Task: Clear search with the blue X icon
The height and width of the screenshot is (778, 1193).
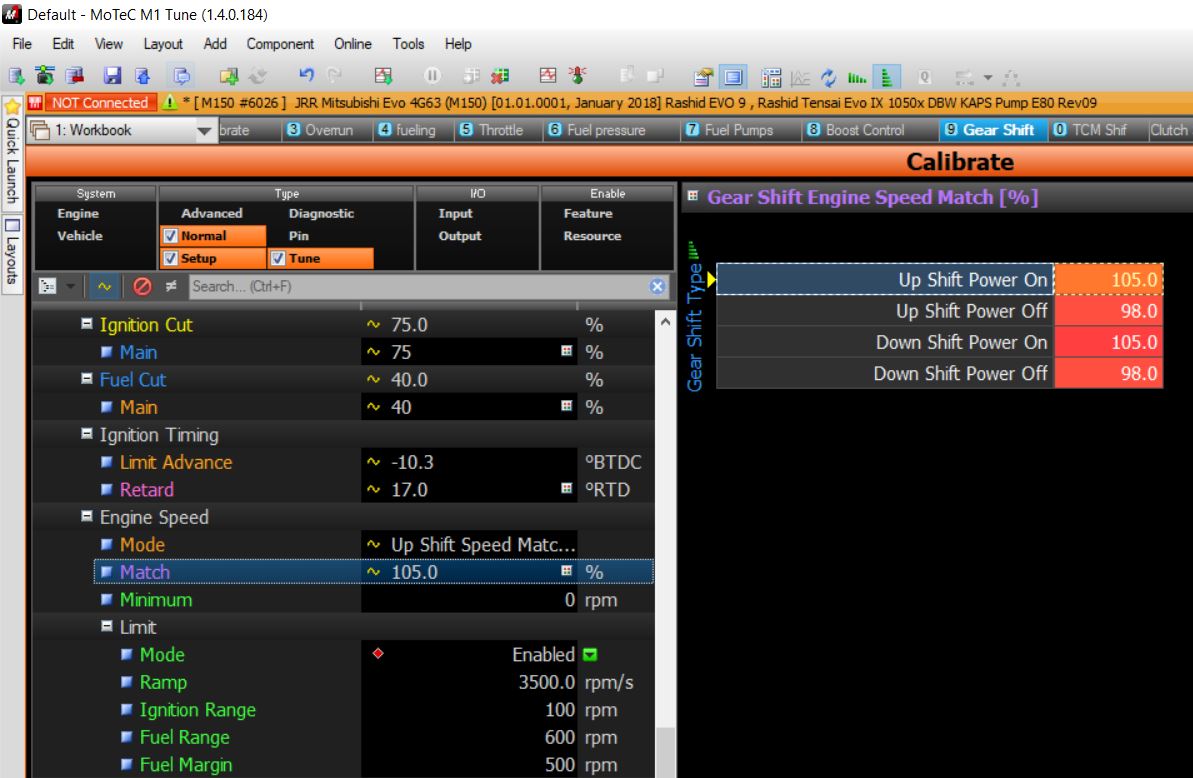Action: click(657, 287)
